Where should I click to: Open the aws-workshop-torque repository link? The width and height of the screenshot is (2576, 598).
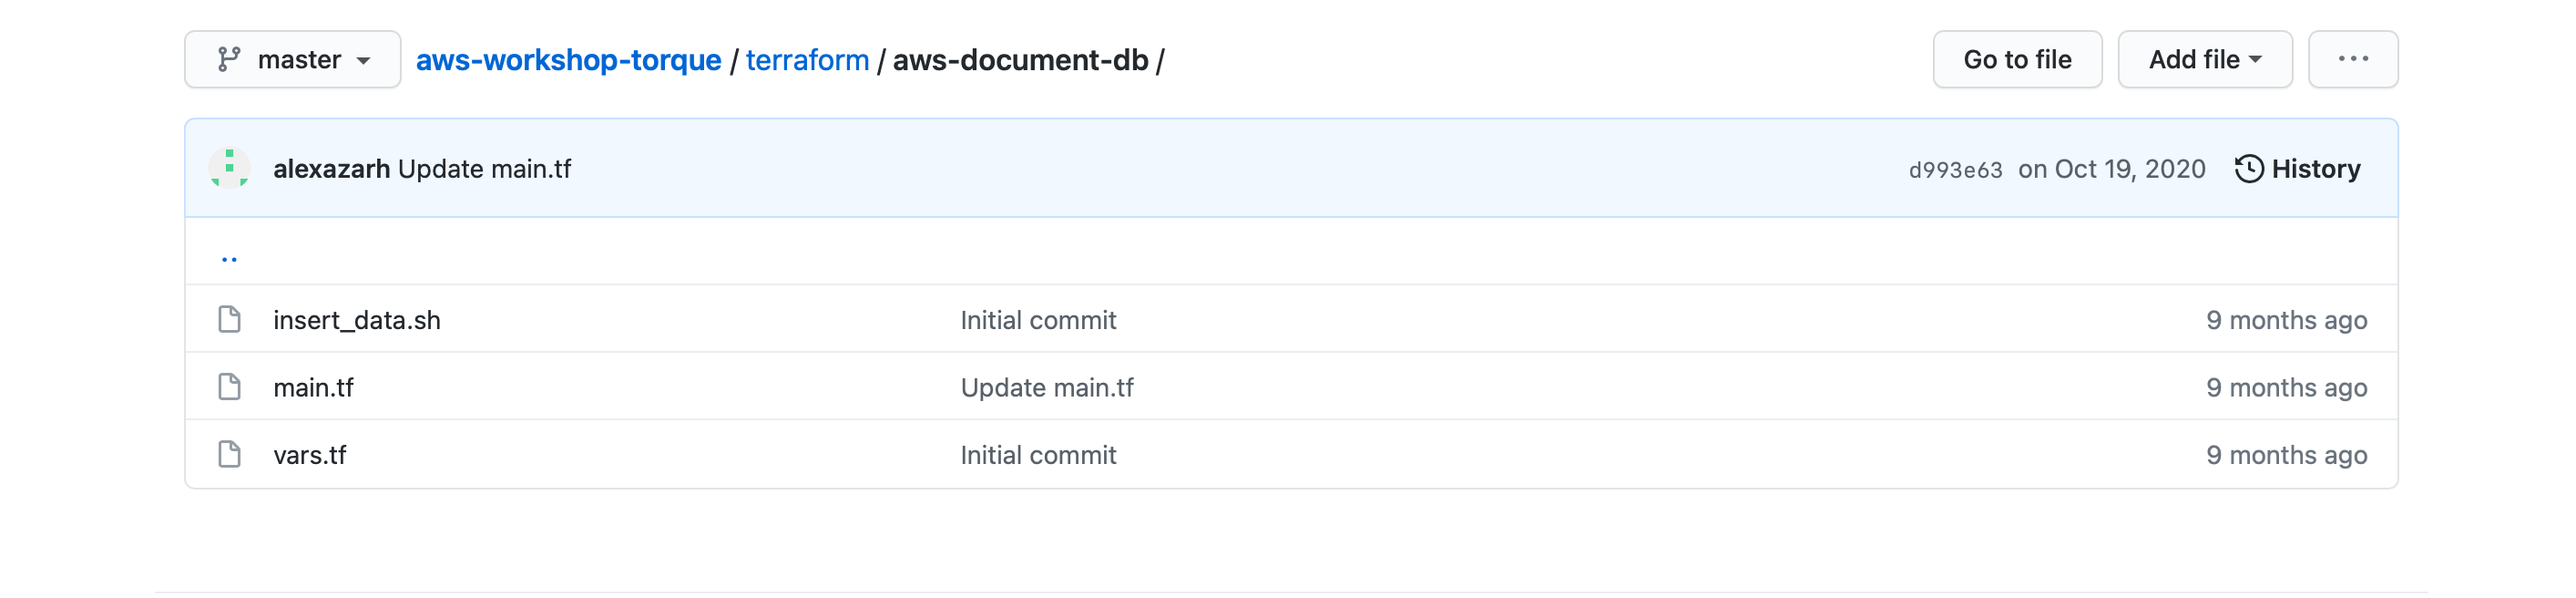pyautogui.click(x=568, y=61)
